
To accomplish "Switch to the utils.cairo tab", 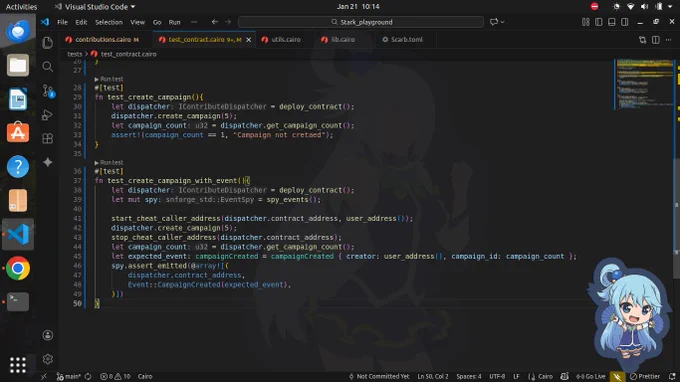I will [285, 39].
